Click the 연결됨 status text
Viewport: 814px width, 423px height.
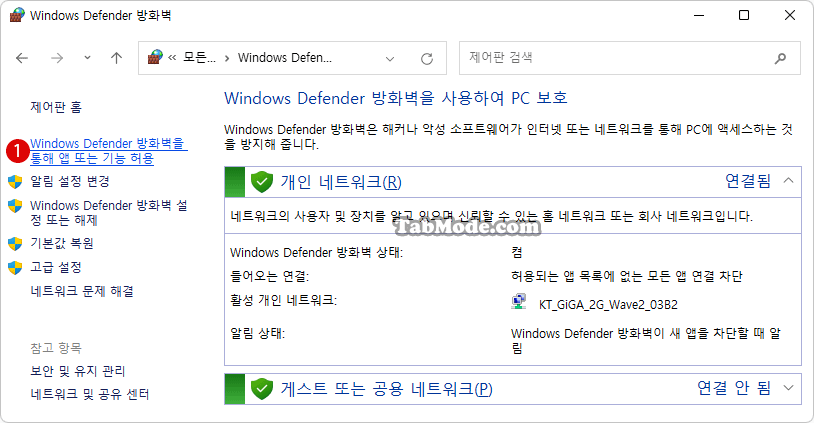point(748,181)
